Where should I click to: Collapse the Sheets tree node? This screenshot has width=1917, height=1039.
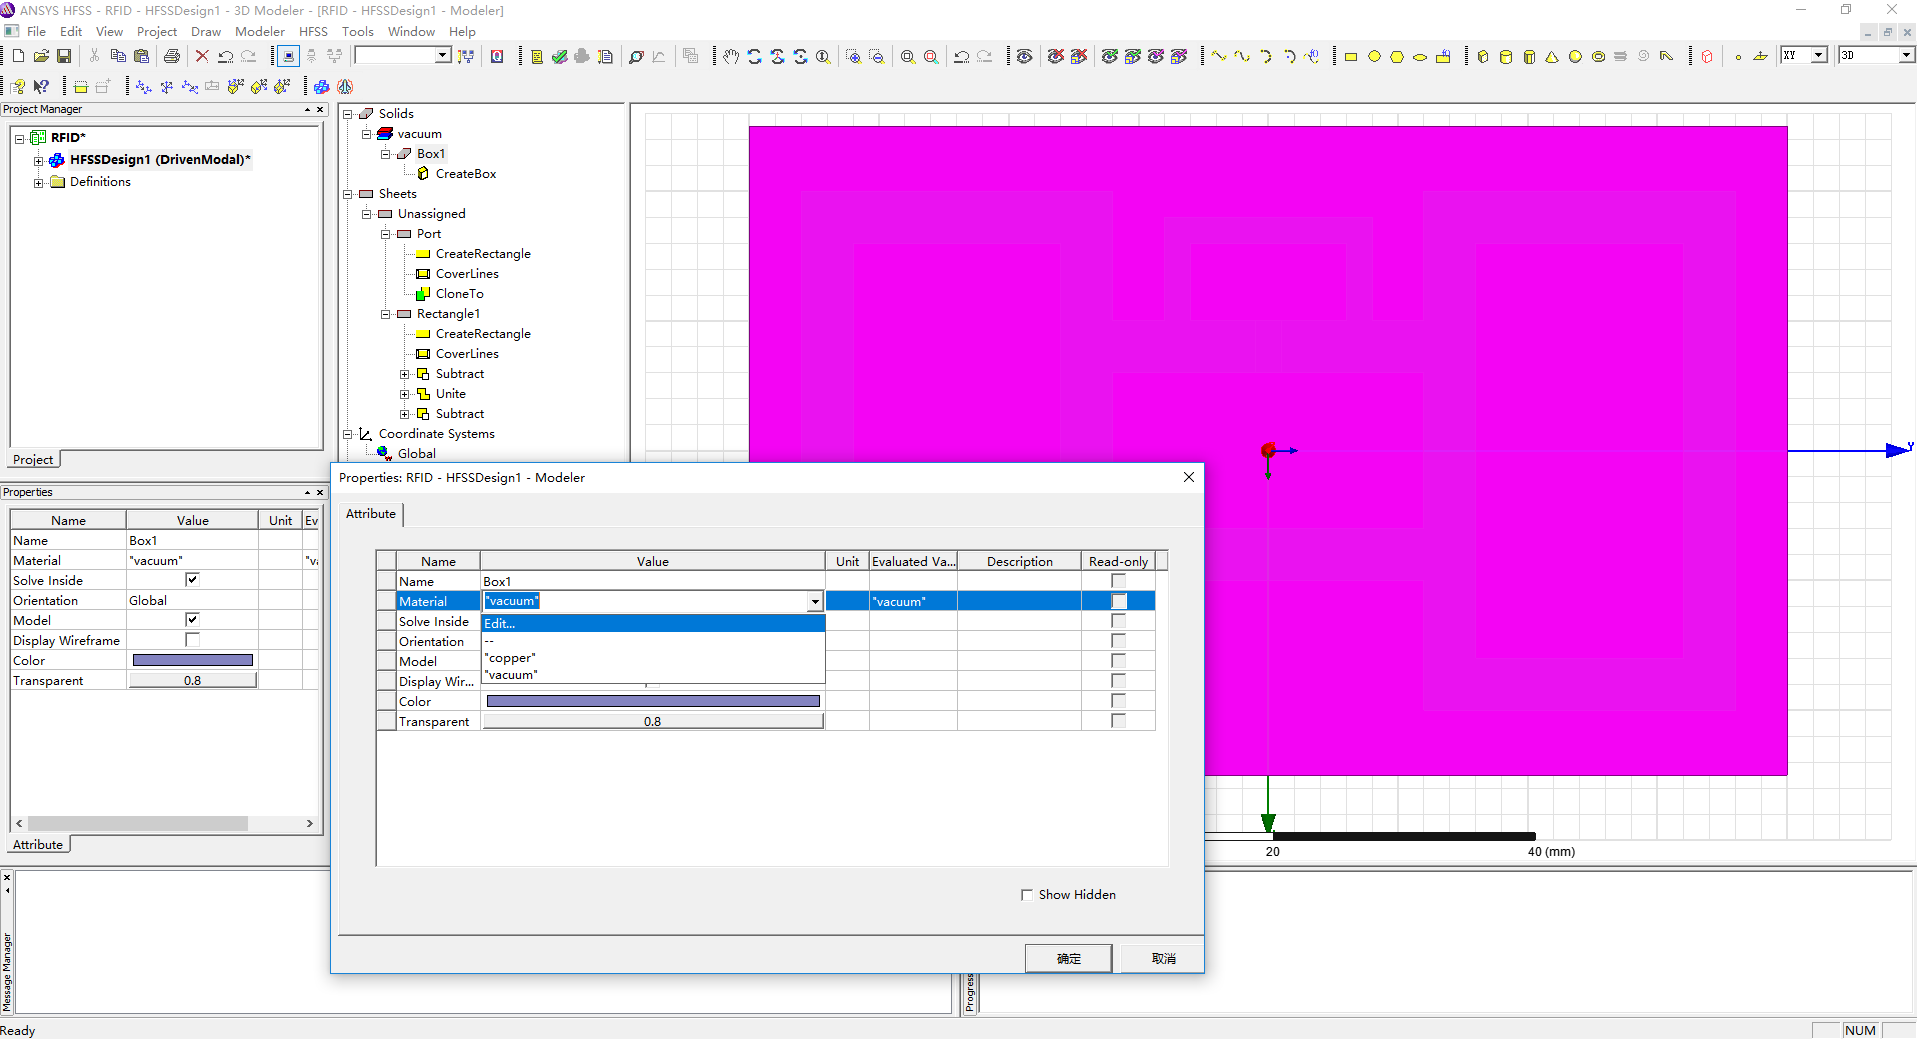(x=348, y=194)
